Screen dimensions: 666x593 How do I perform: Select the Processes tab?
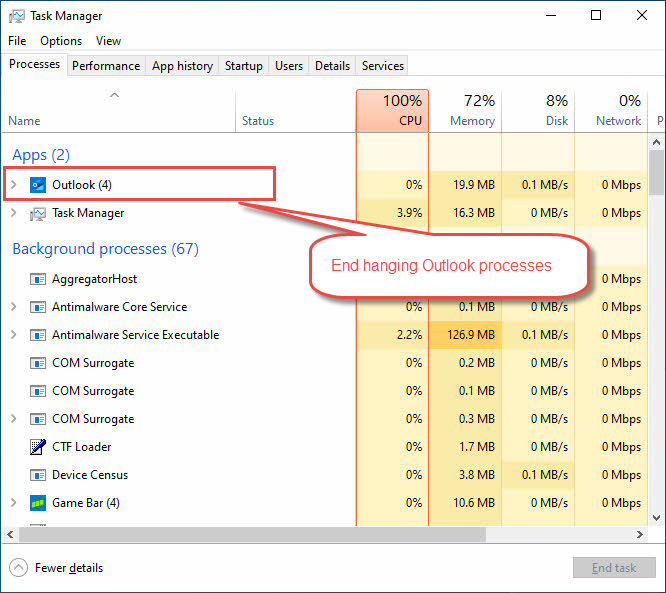point(34,64)
